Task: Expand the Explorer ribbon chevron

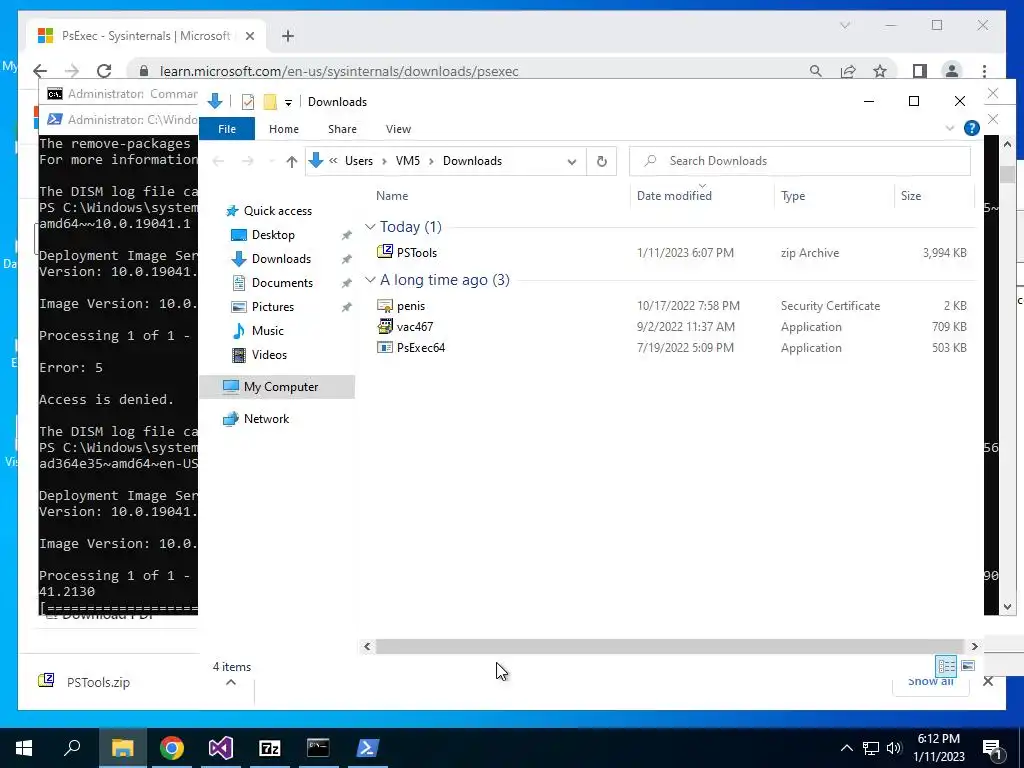Action: click(950, 129)
